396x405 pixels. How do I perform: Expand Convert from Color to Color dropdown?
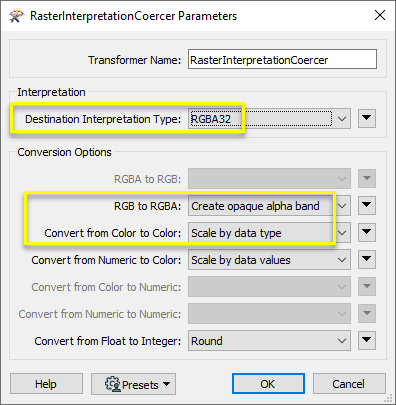[269, 233]
